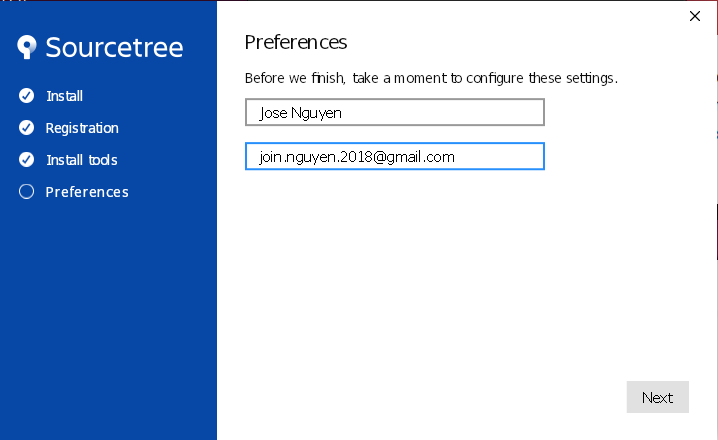Click the Registration step checkmark icon
The height and width of the screenshot is (440, 718).
click(x=27, y=128)
